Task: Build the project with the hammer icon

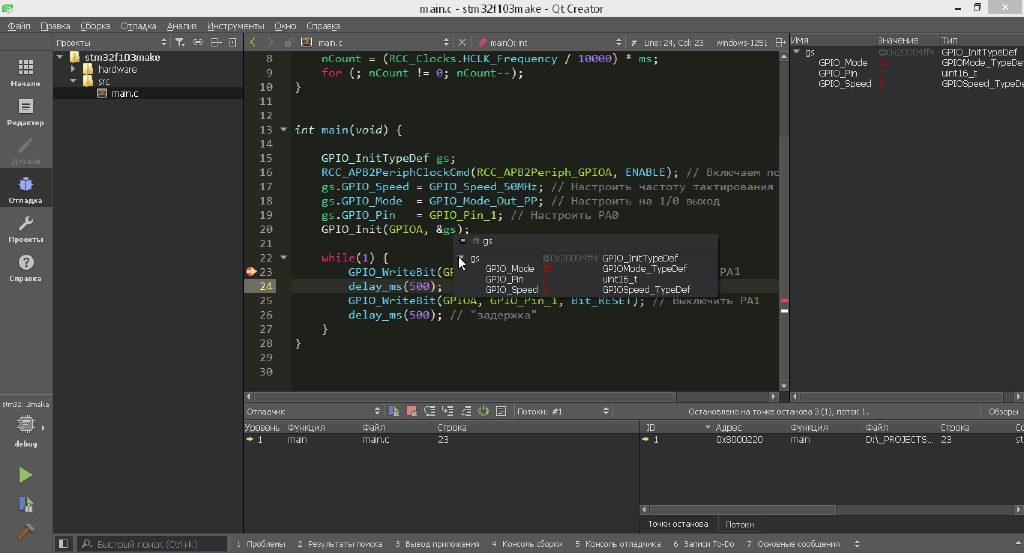Action: [x=26, y=533]
